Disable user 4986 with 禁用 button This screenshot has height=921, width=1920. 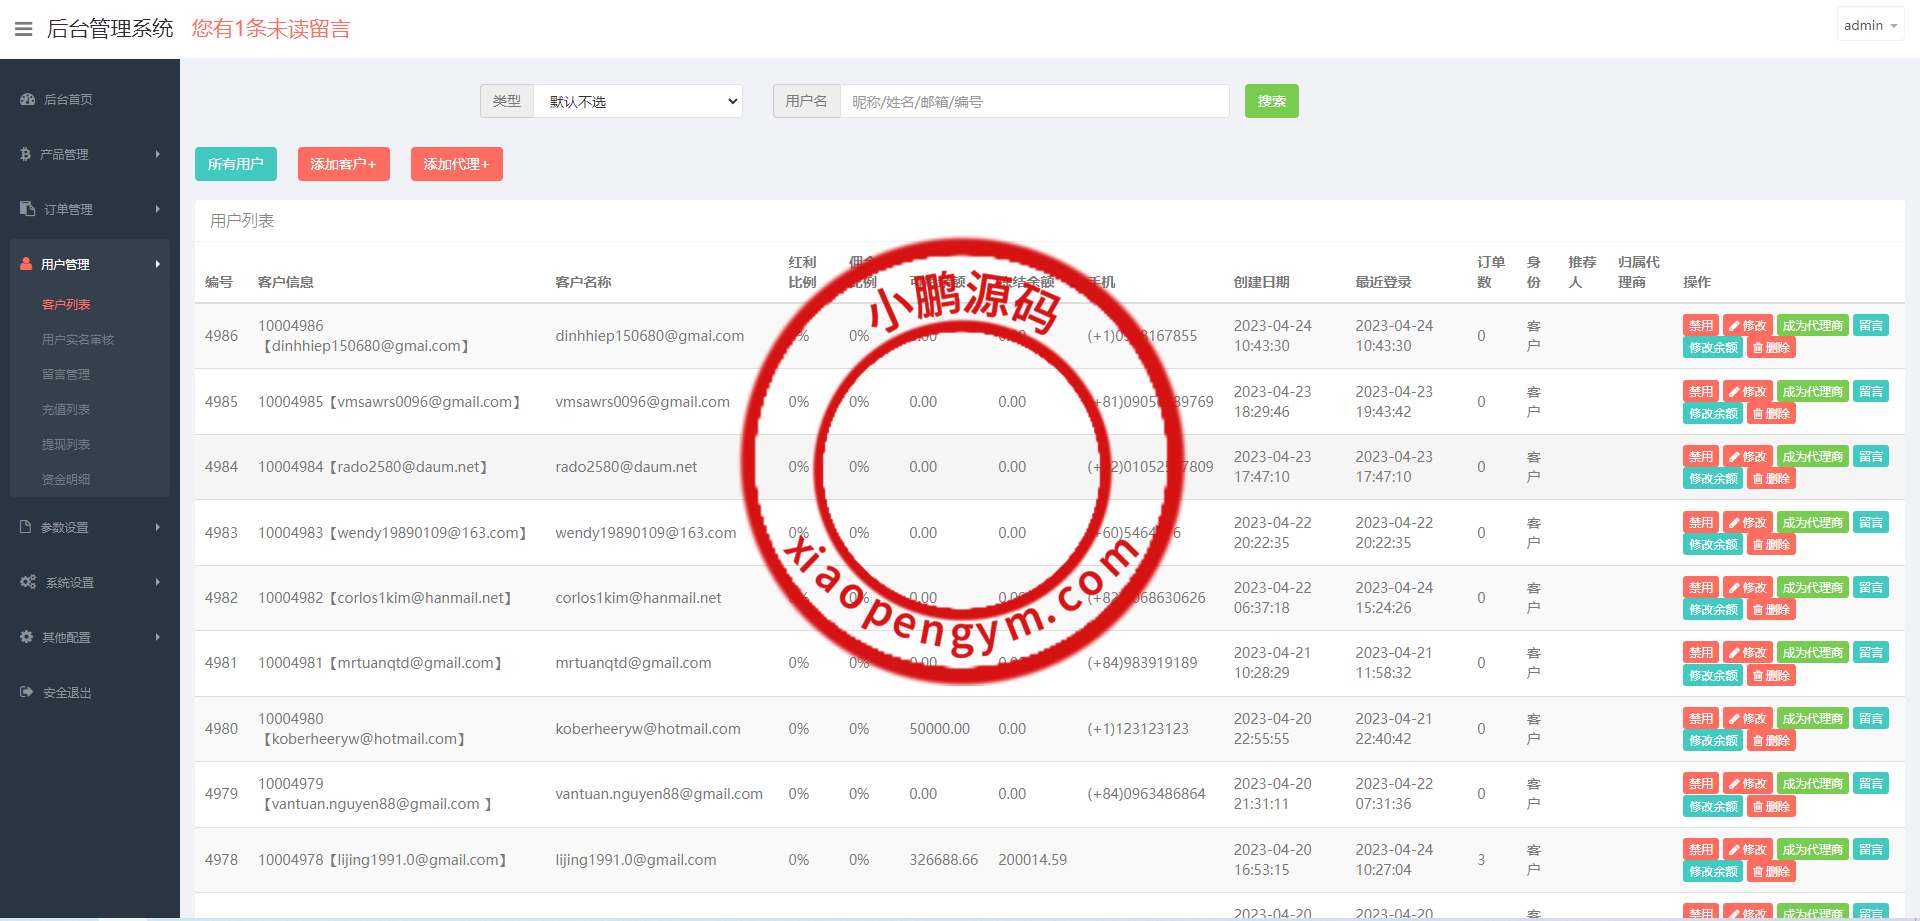1700,326
